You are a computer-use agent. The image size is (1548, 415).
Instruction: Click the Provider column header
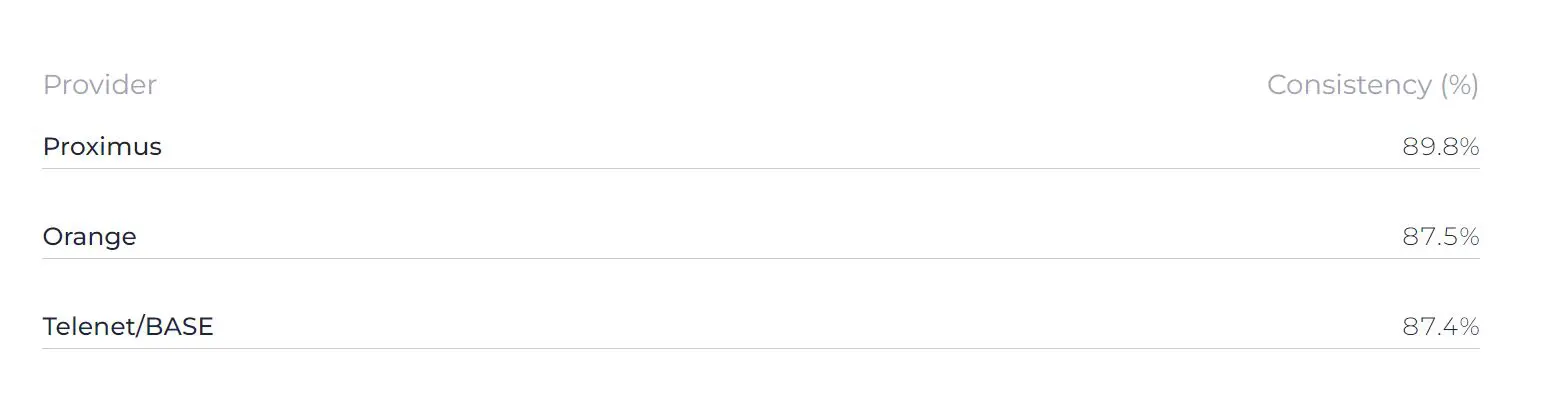pos(99,85)
